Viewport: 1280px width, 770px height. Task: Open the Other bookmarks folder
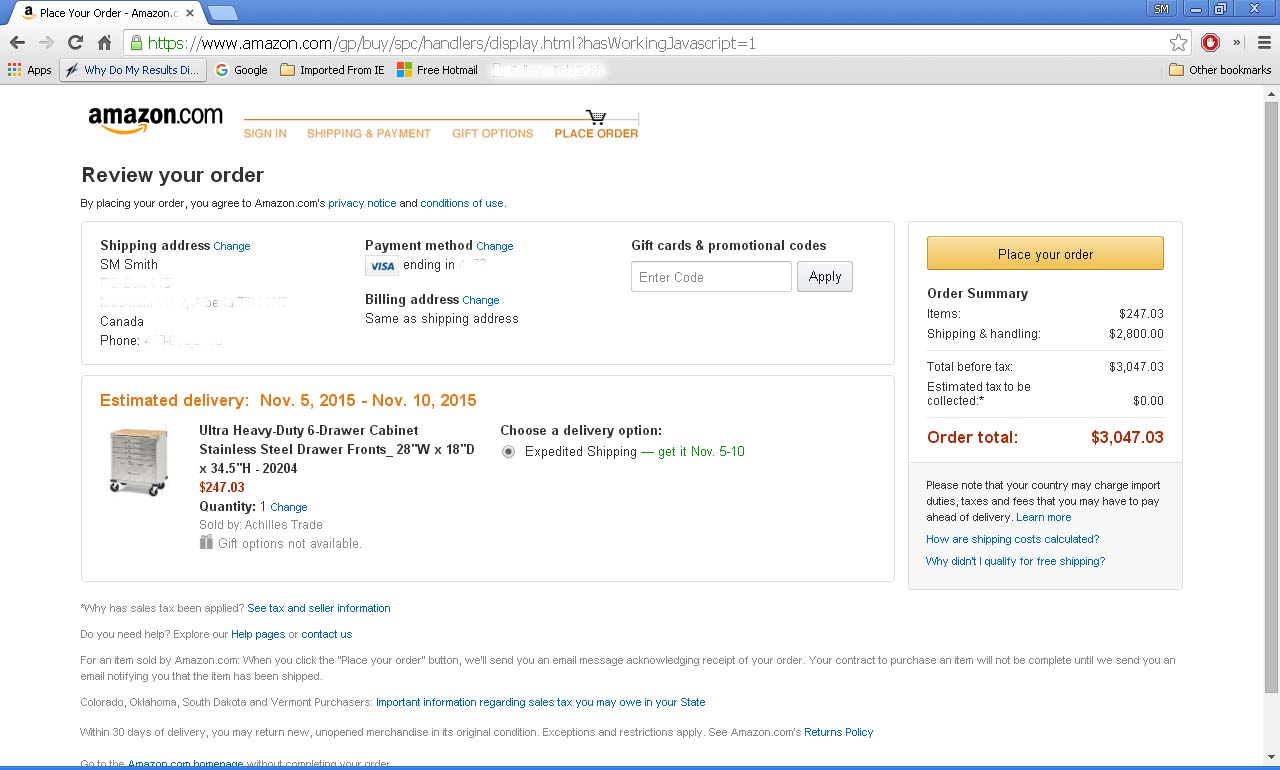[1220, 70]
